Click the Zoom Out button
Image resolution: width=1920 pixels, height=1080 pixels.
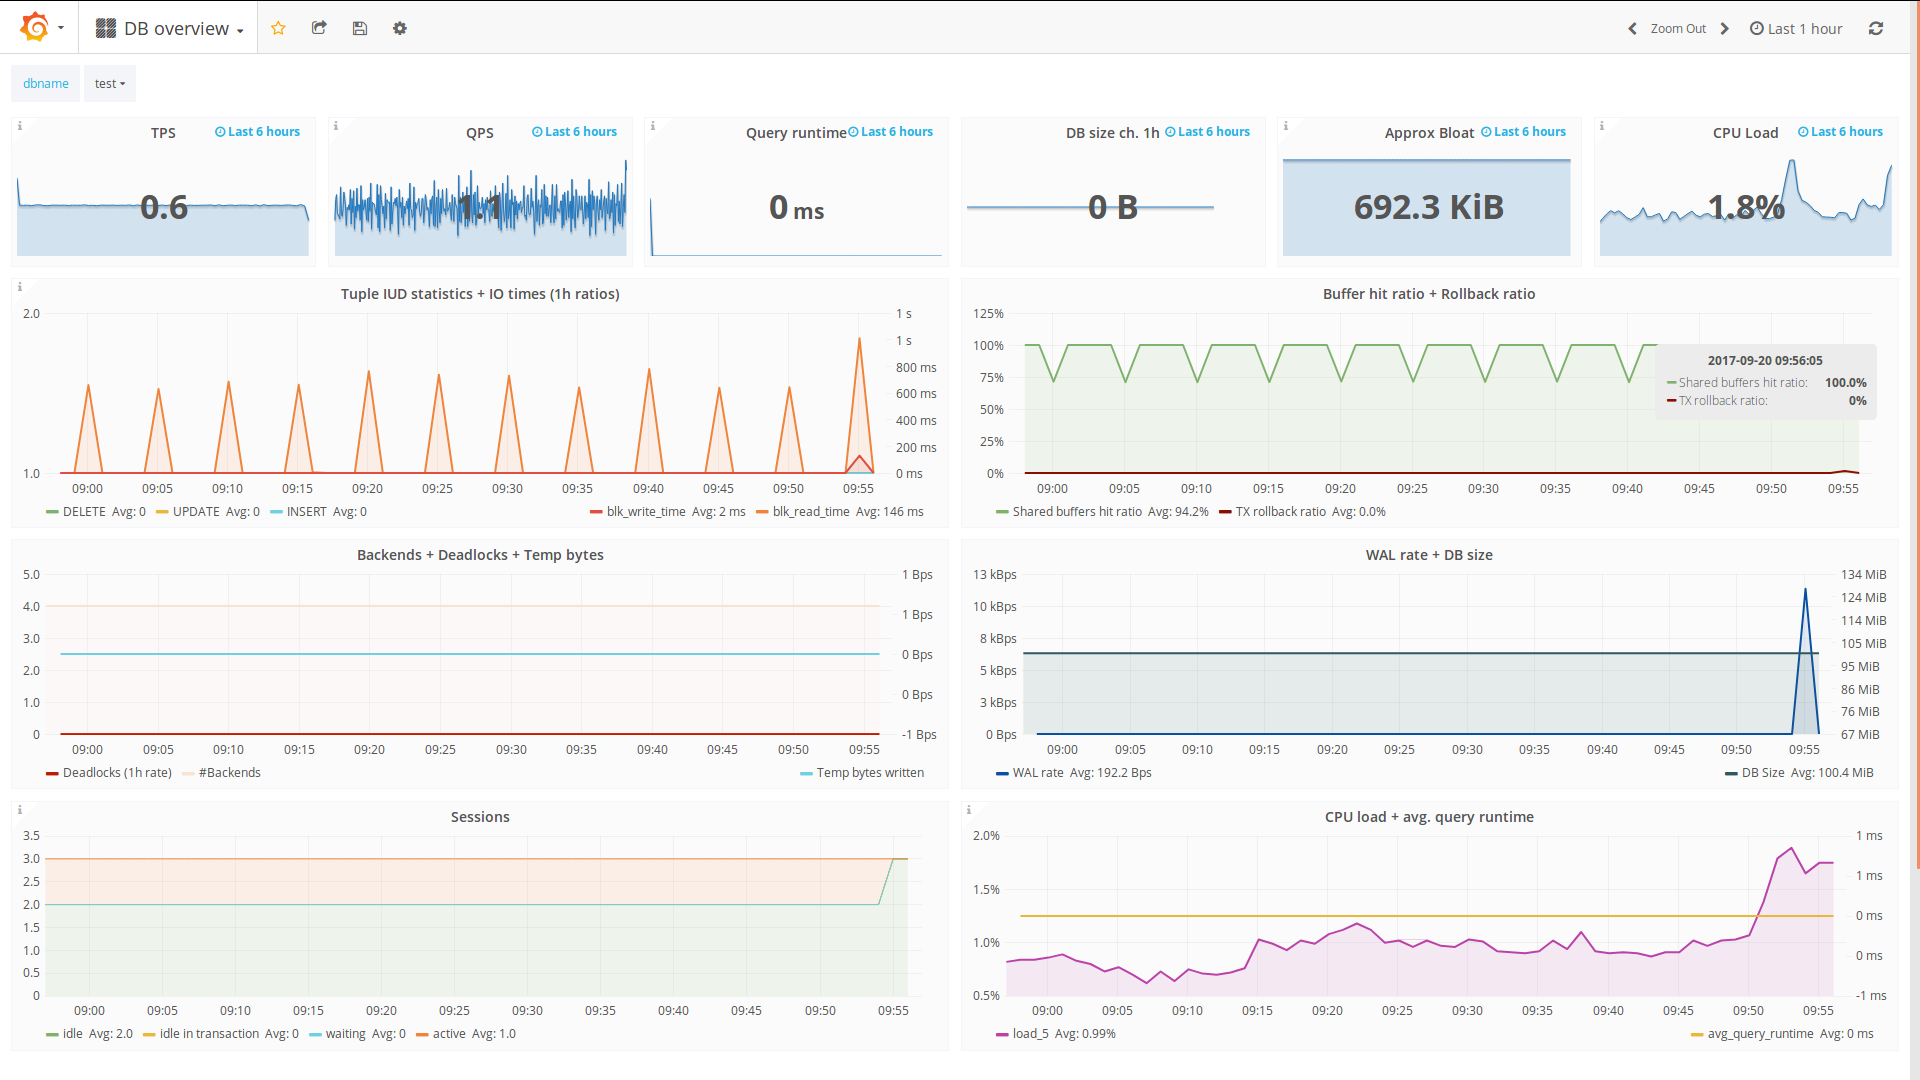pos(1678,28)
